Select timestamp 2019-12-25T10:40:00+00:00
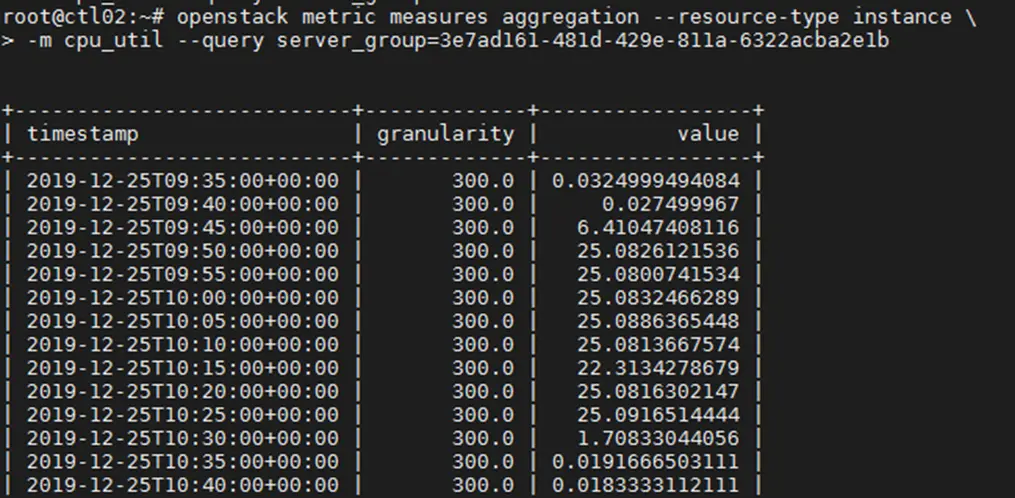 pos(183,485)
